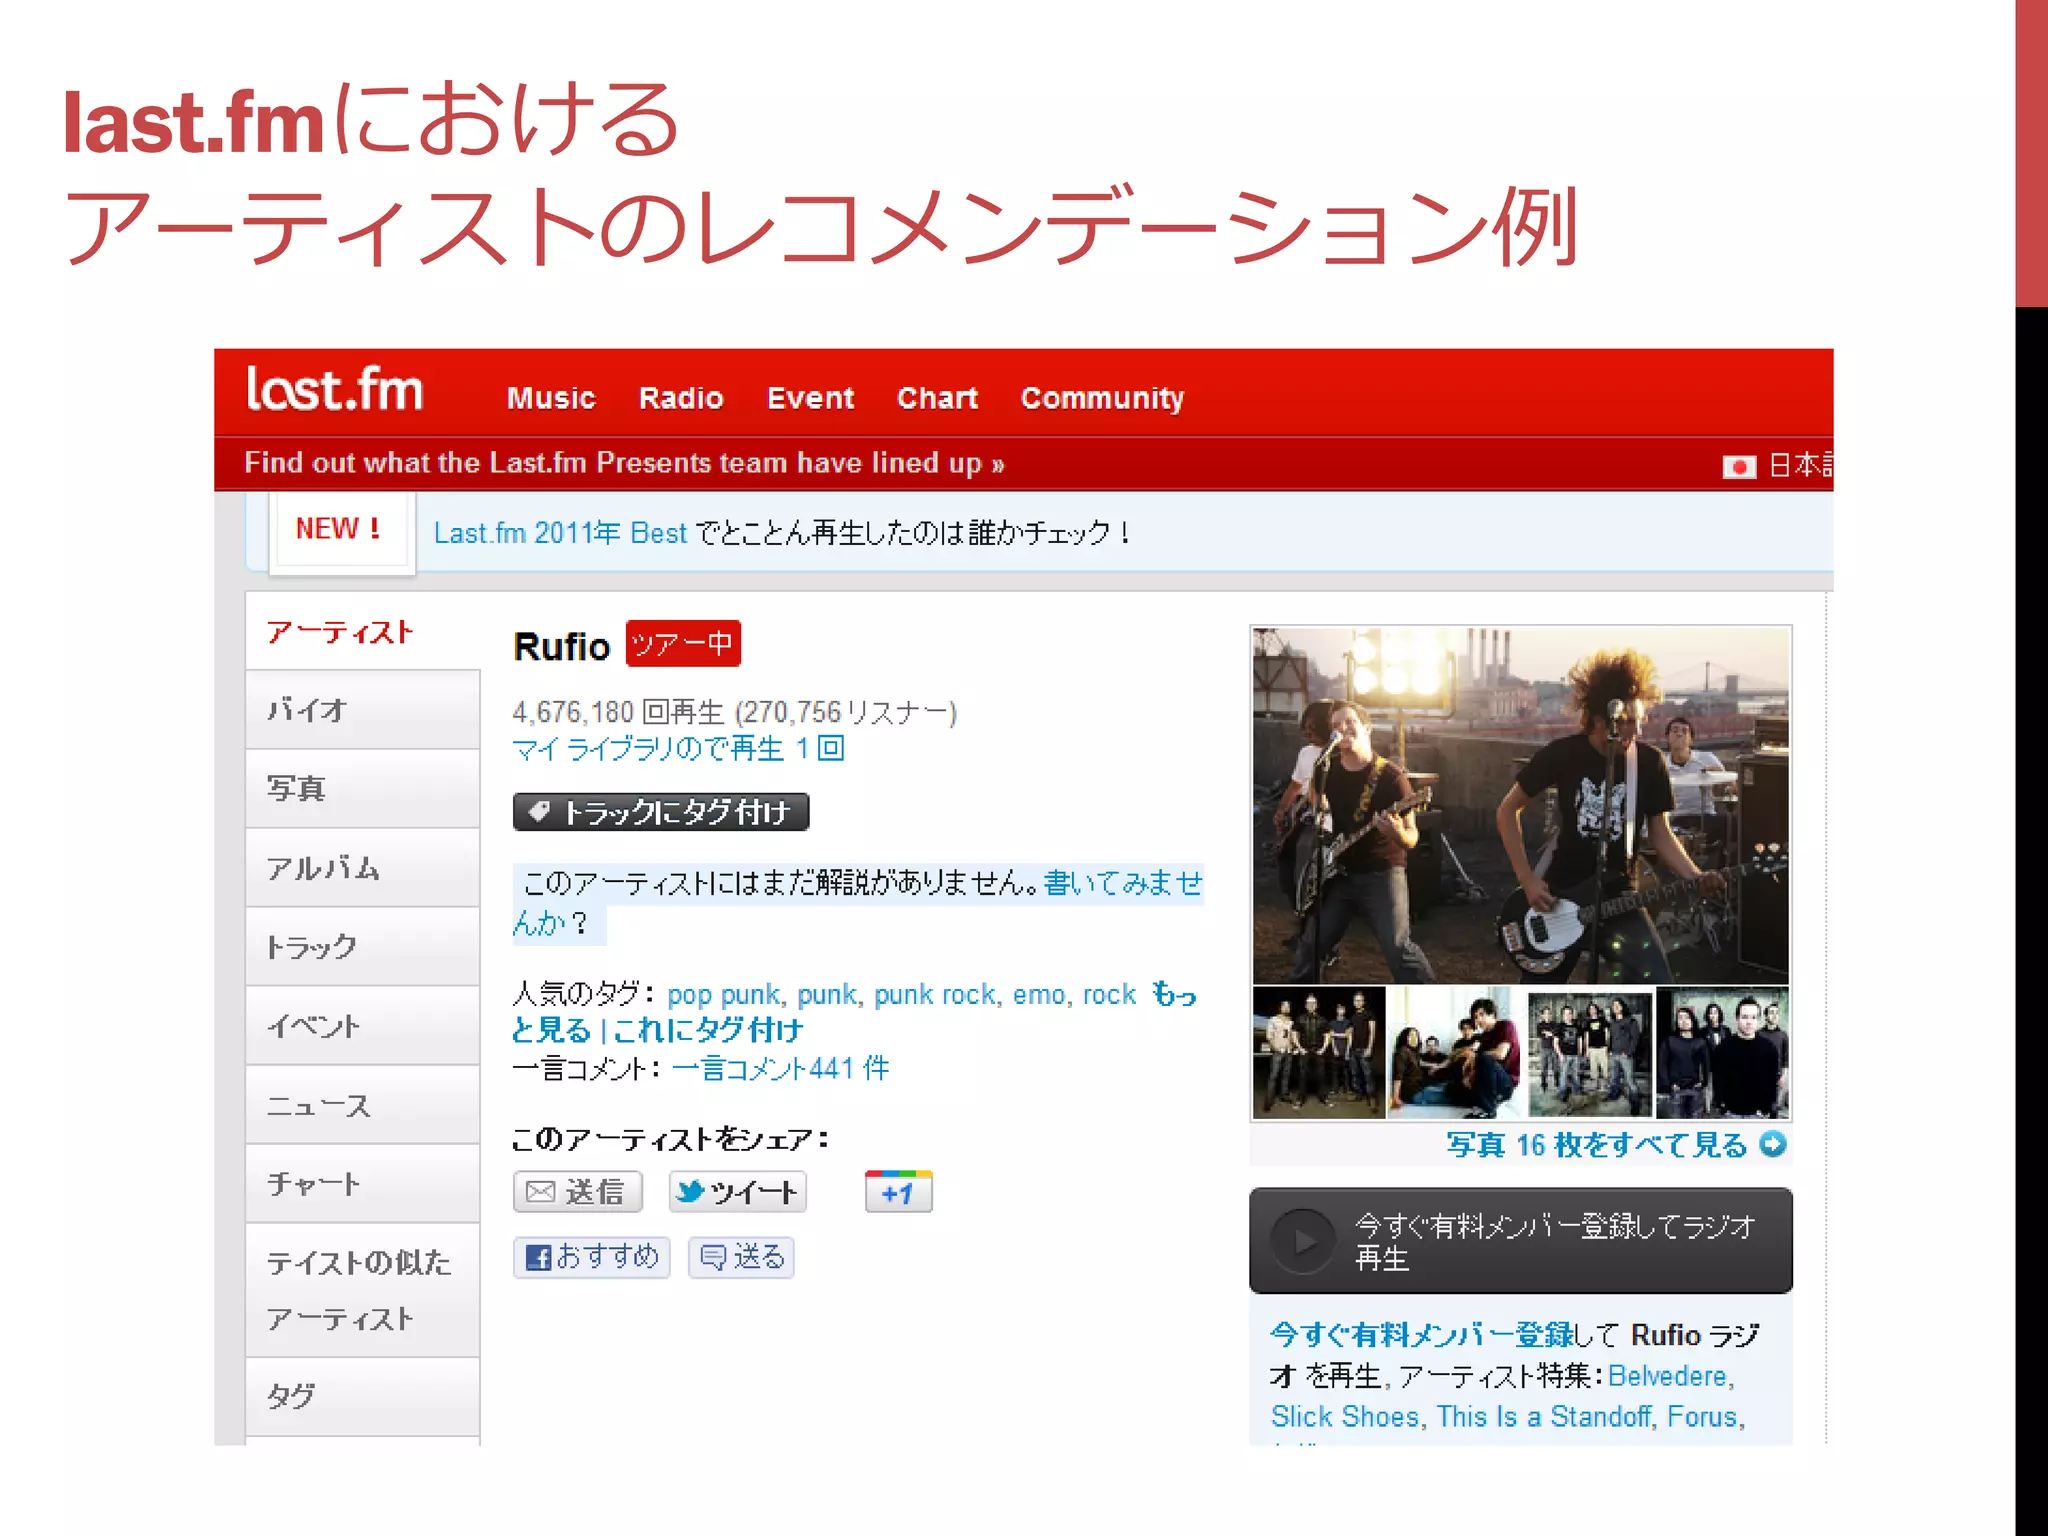
Task: Open the Radio menu
Action: pos(681,398)
